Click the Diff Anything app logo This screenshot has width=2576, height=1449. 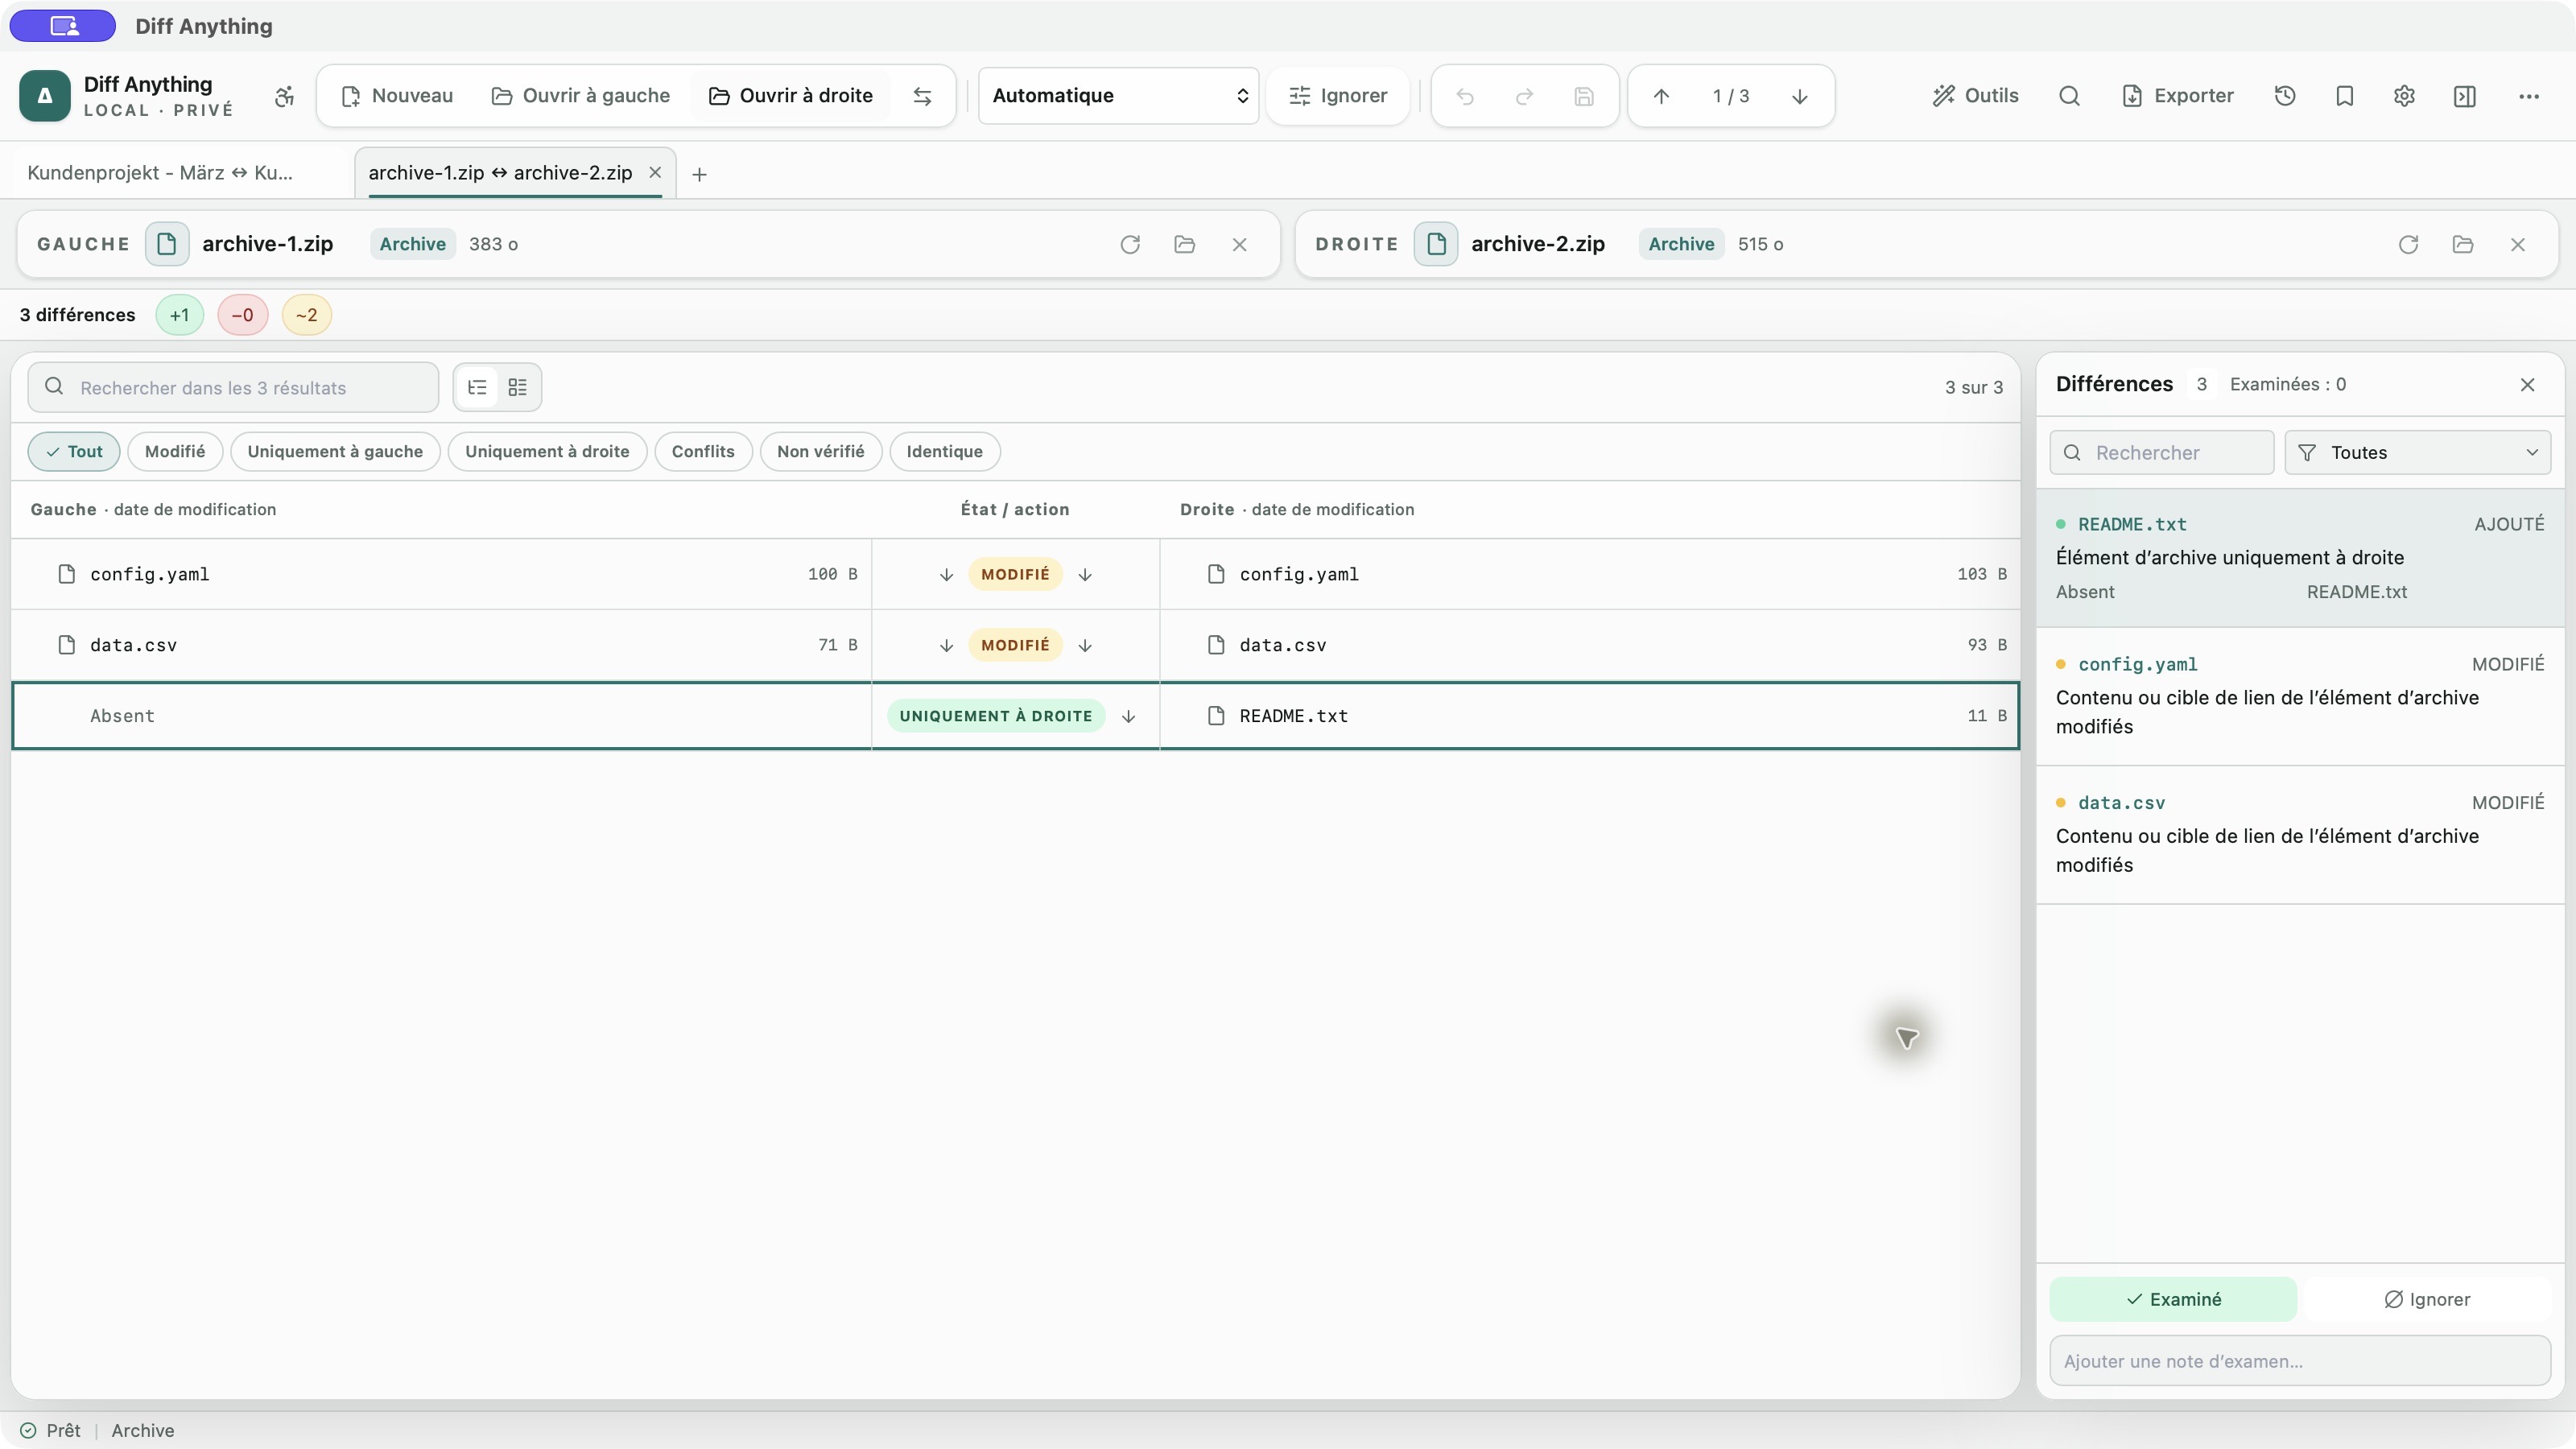click(44, 96)
